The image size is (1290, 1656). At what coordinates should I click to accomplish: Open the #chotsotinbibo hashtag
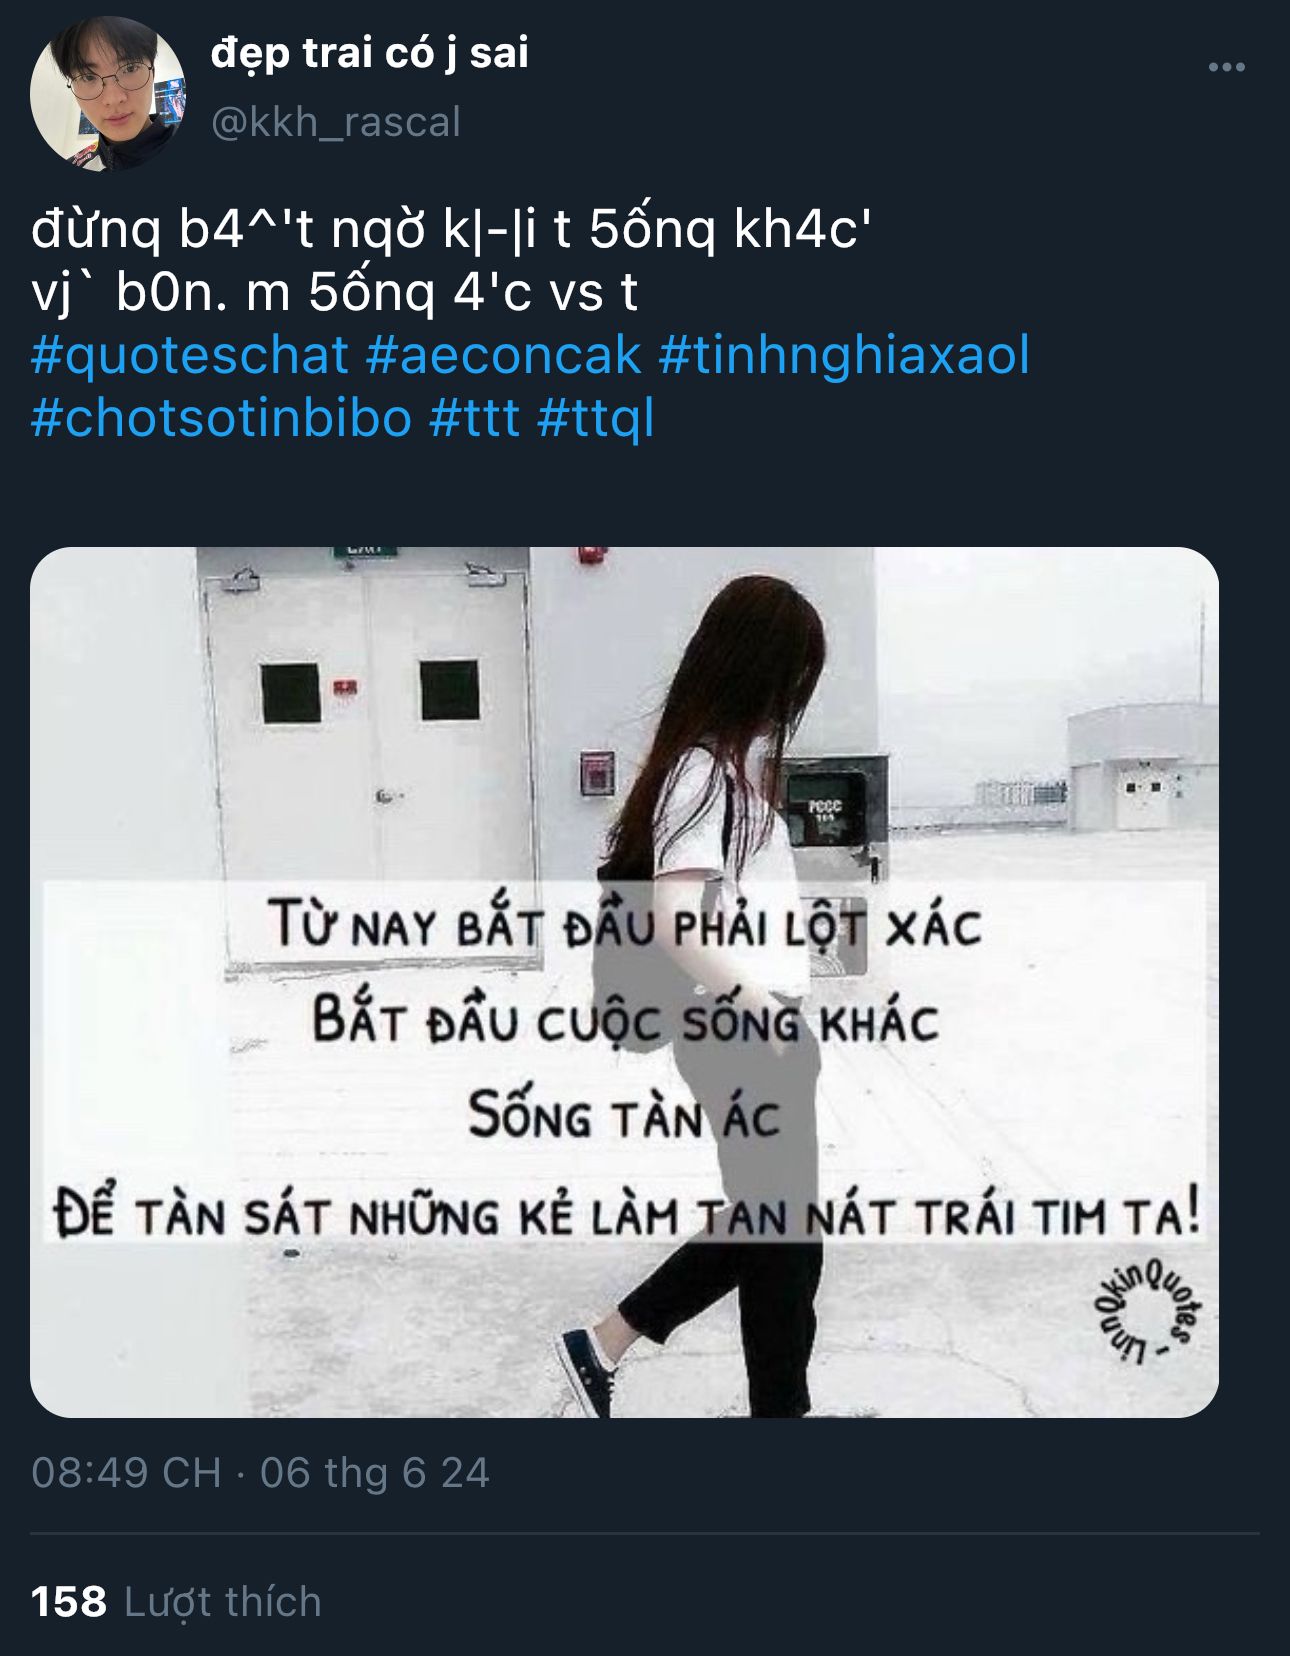[221, 418]
